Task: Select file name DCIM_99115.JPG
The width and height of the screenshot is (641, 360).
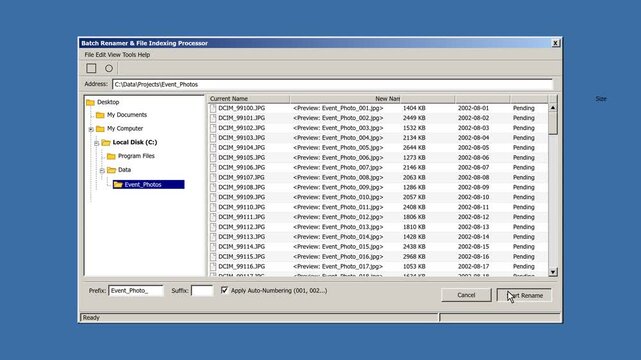Action: pos(241,257)
